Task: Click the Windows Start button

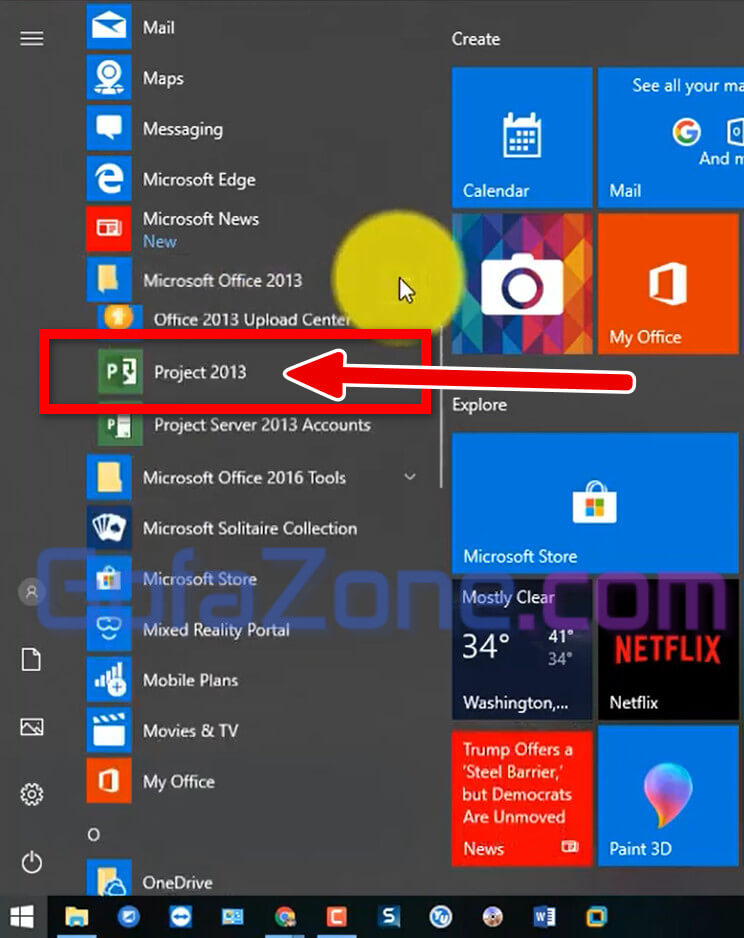Action: click(21, 916)
